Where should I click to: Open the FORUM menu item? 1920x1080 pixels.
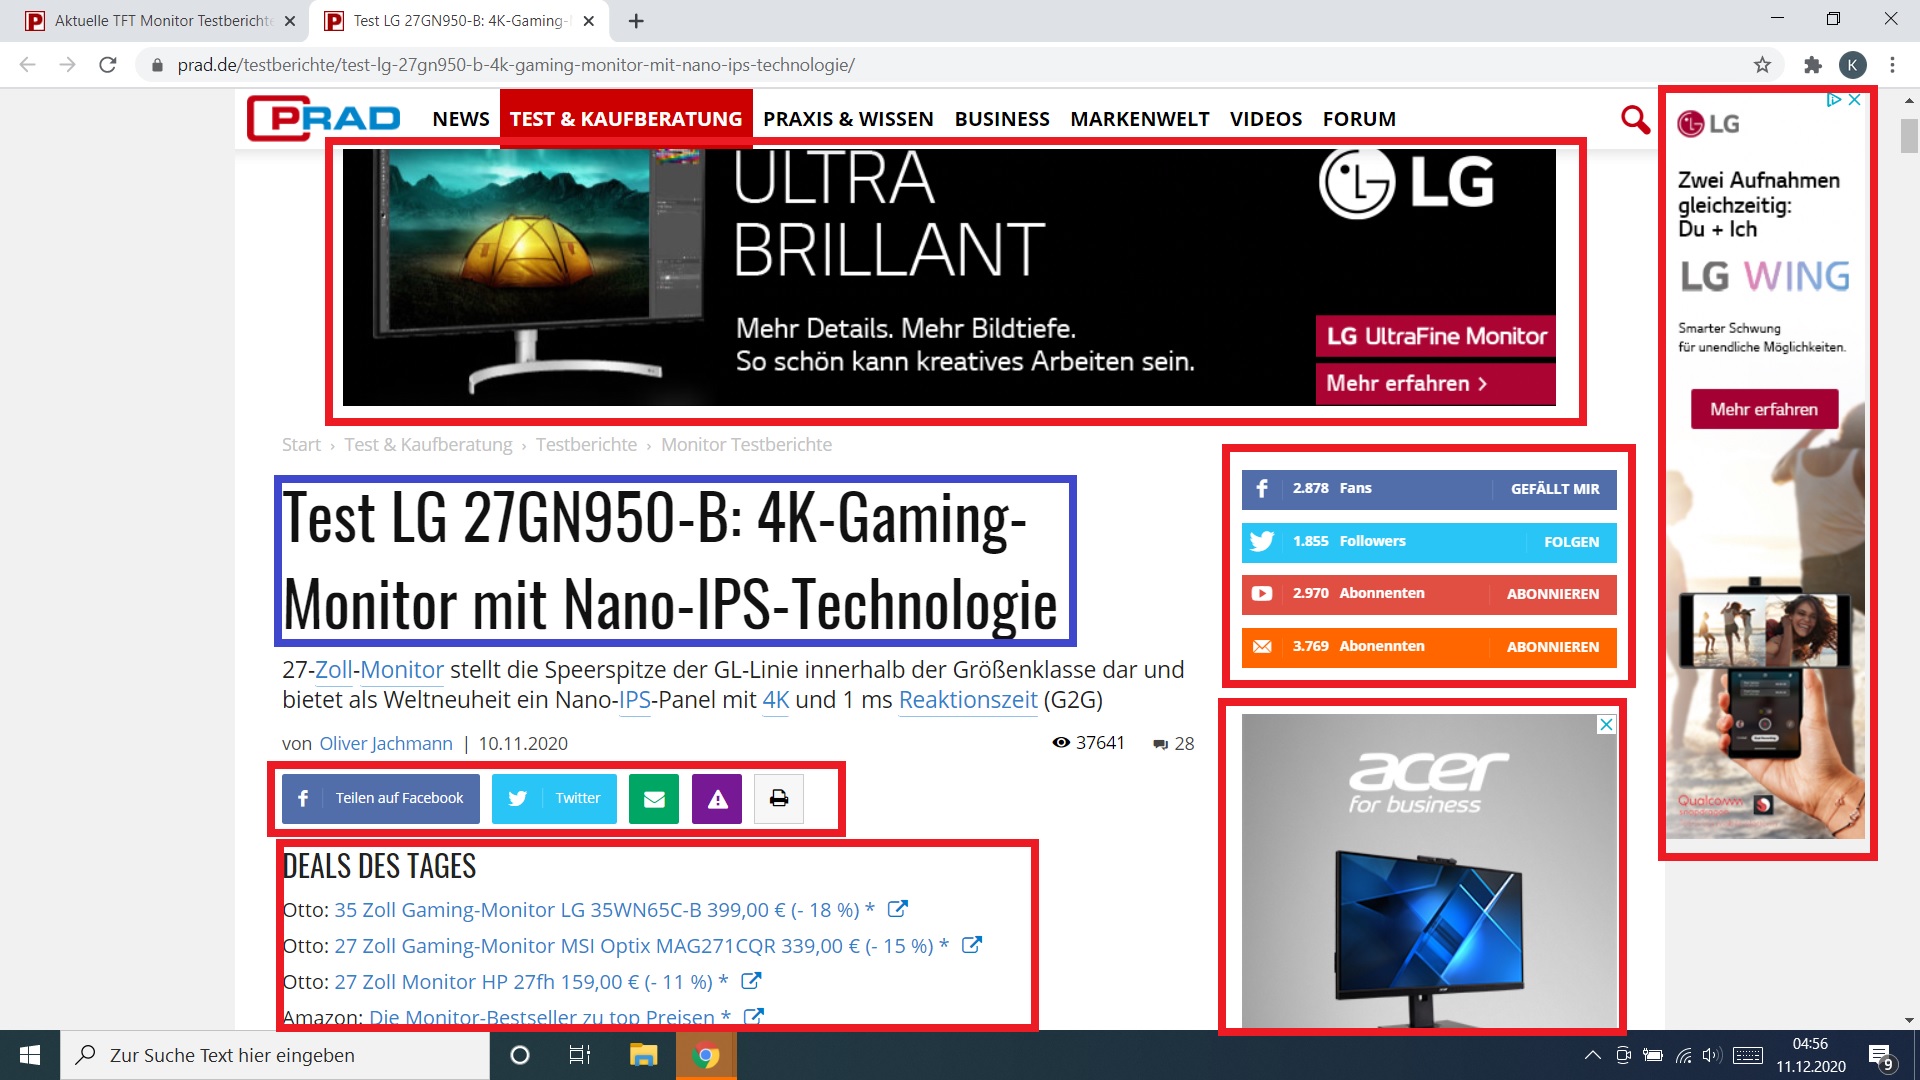pos(1359,119)
